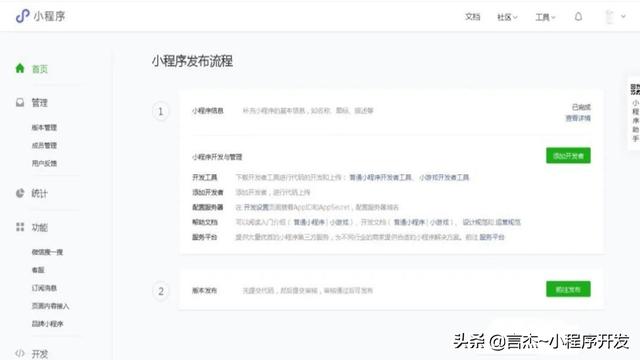Click the 小程序开发与管理 section title
This screenshot has width=640, height=360.
(217, 157)
